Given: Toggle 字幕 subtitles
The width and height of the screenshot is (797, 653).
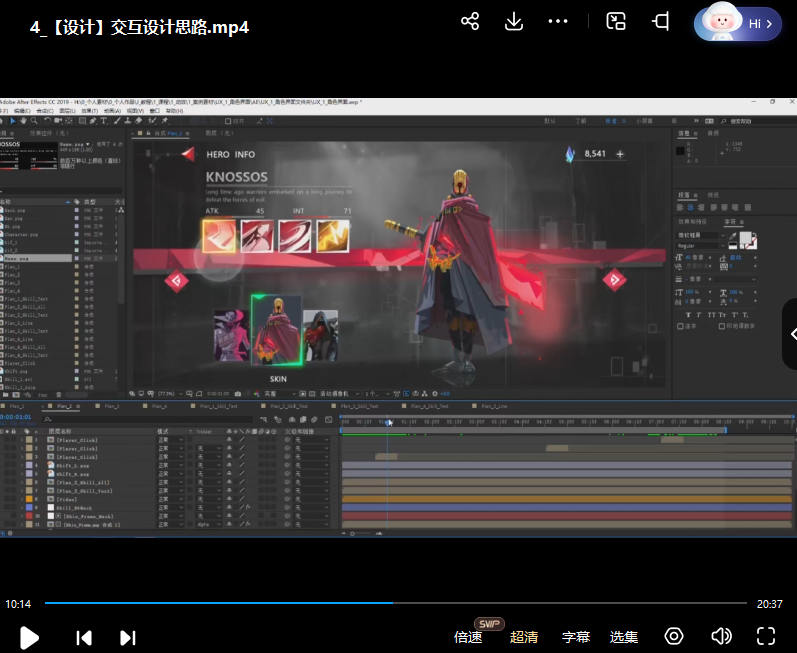Looking at the screenshot, I should point(576,637).
